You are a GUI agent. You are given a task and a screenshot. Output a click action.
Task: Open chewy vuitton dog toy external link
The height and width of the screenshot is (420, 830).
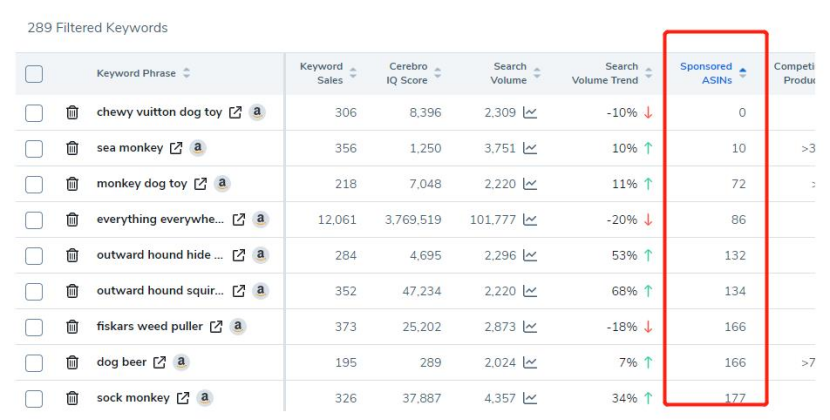click(x=235, y=113)
